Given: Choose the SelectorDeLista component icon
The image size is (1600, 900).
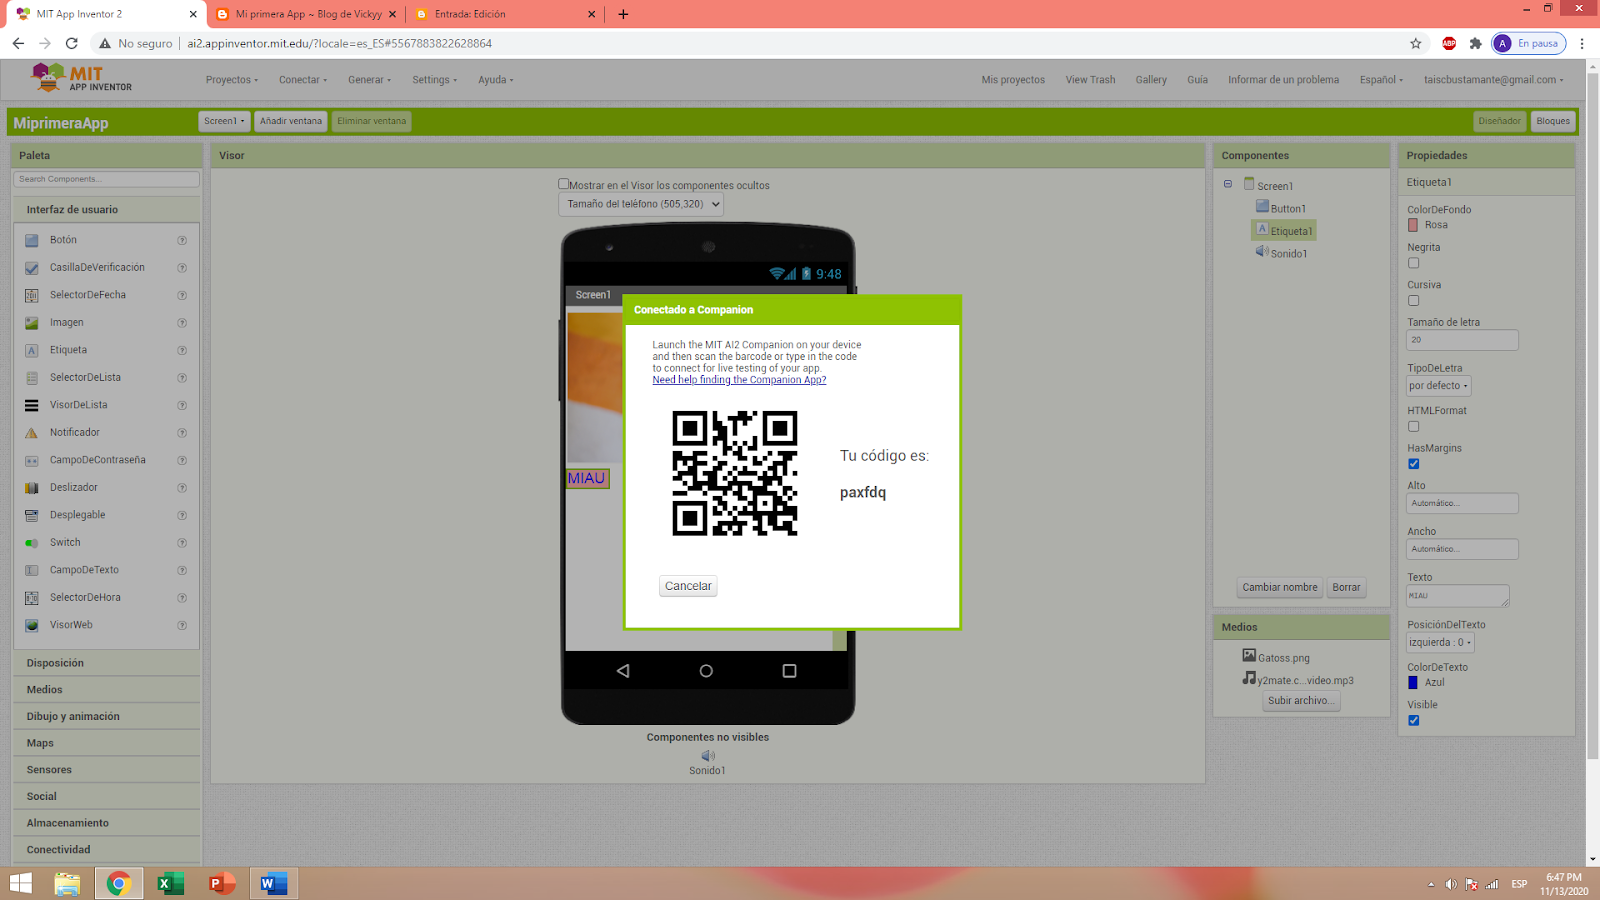Looking at the screenshot, I should coord(32,378).
